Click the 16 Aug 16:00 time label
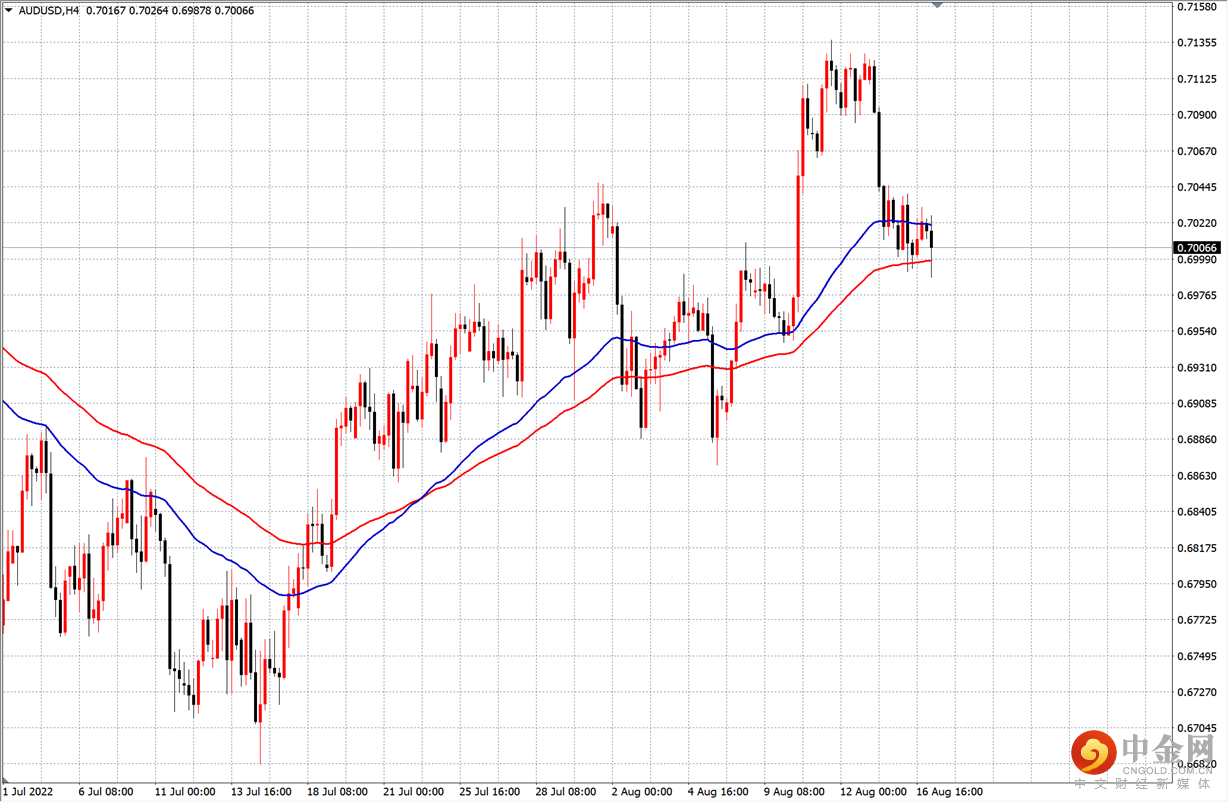The image size is (1228, 802). [948, 792]
